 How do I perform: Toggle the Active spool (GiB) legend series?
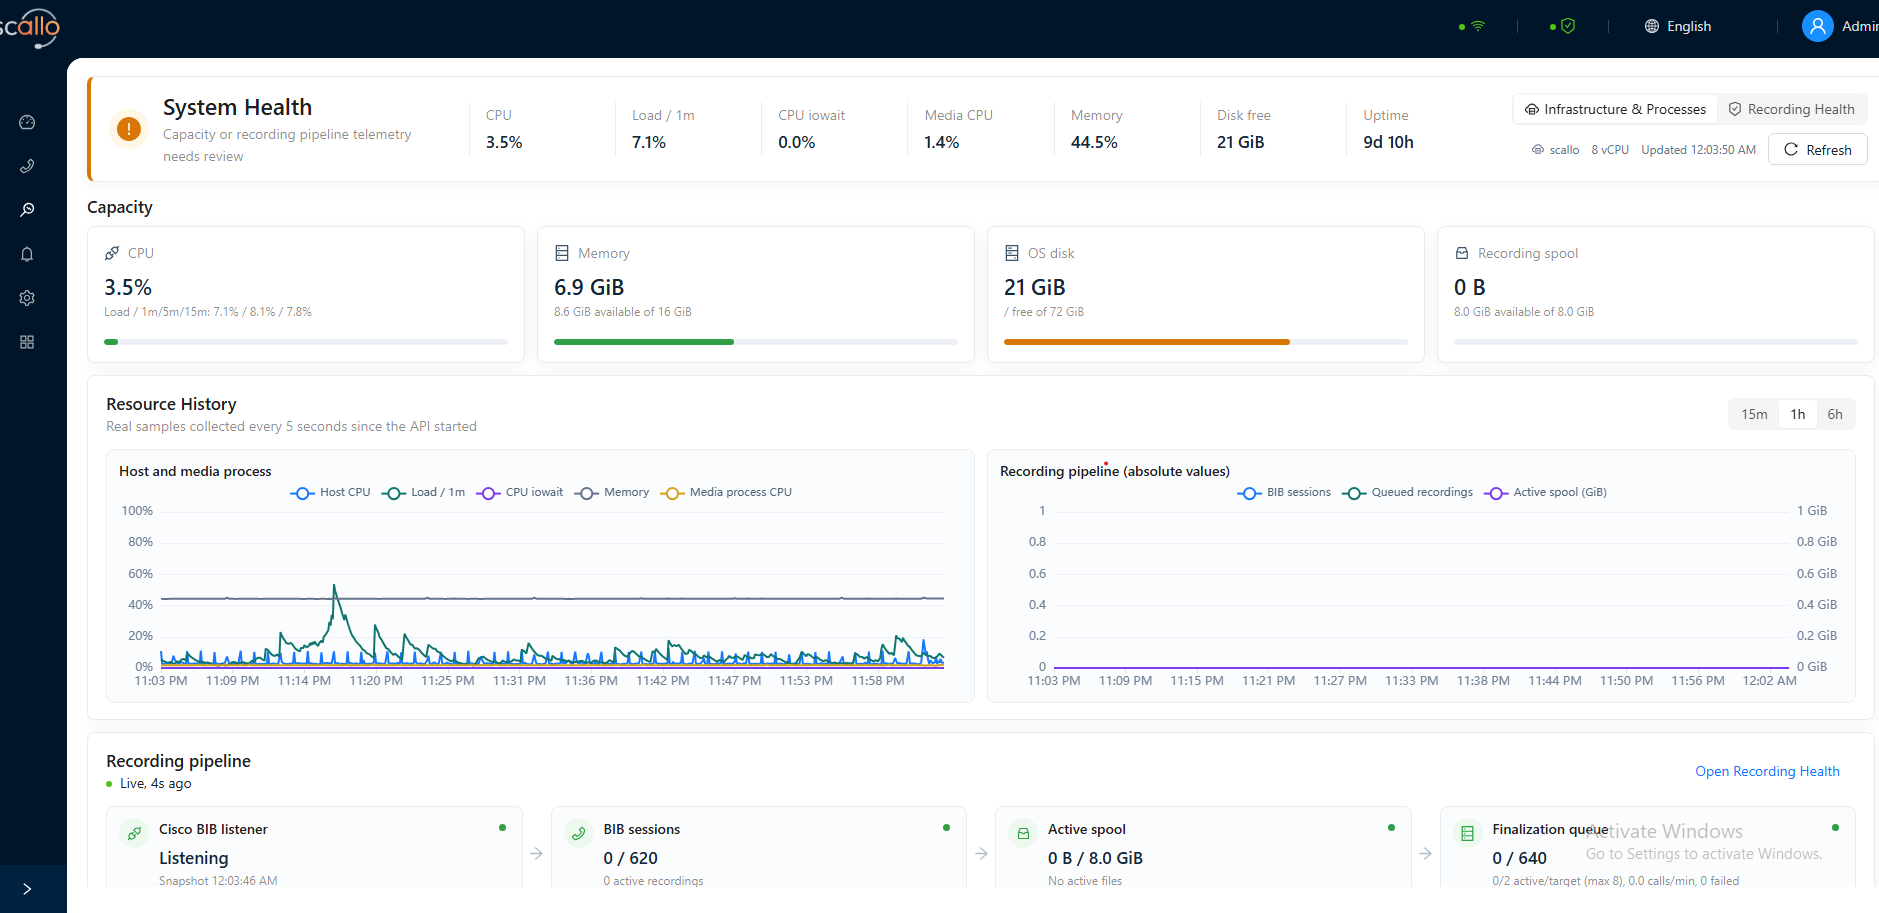point(1546,492)
